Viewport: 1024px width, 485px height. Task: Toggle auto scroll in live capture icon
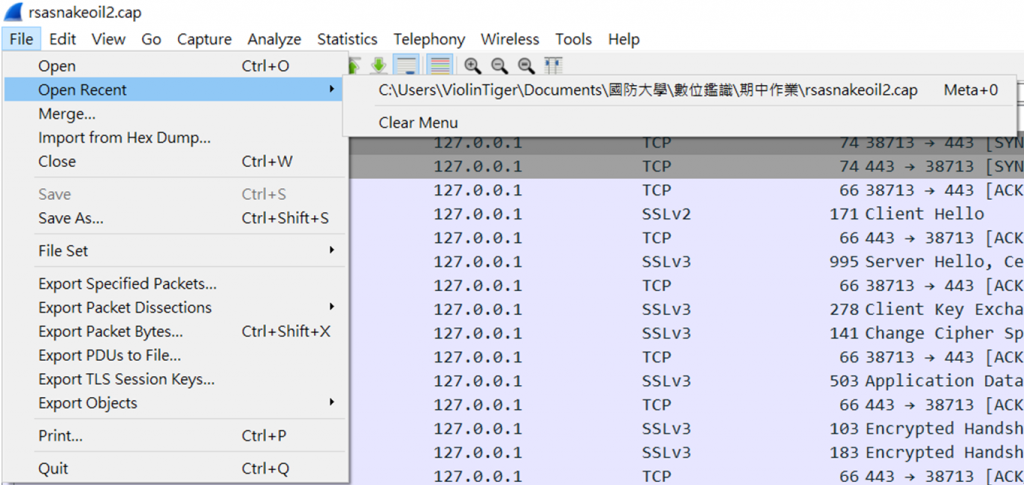coord(407,65)
